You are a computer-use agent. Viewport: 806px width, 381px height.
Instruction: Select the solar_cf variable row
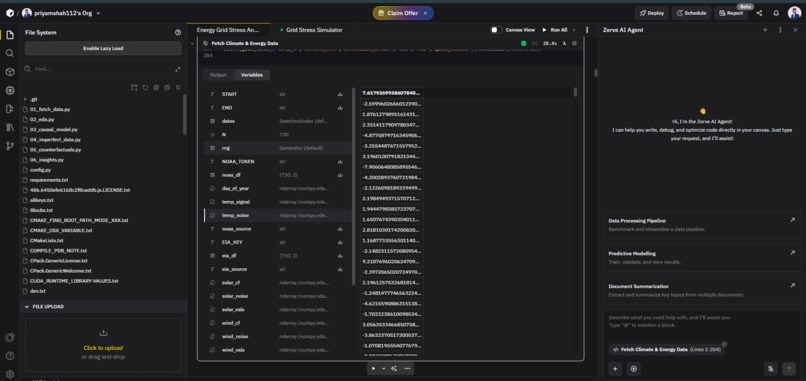click(x=278, y=282)
